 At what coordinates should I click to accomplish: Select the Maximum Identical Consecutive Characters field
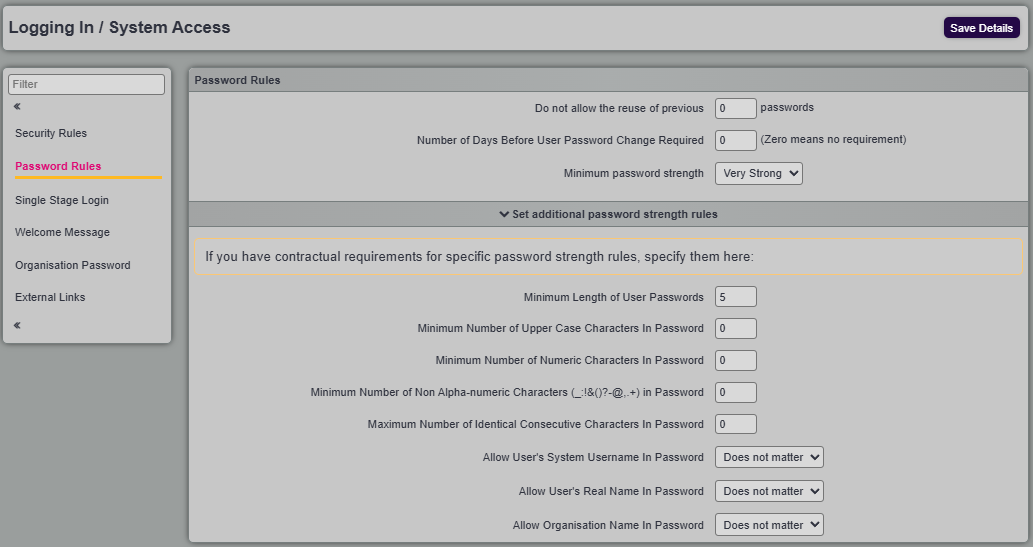pyautogui.click(x=735, y=424)
